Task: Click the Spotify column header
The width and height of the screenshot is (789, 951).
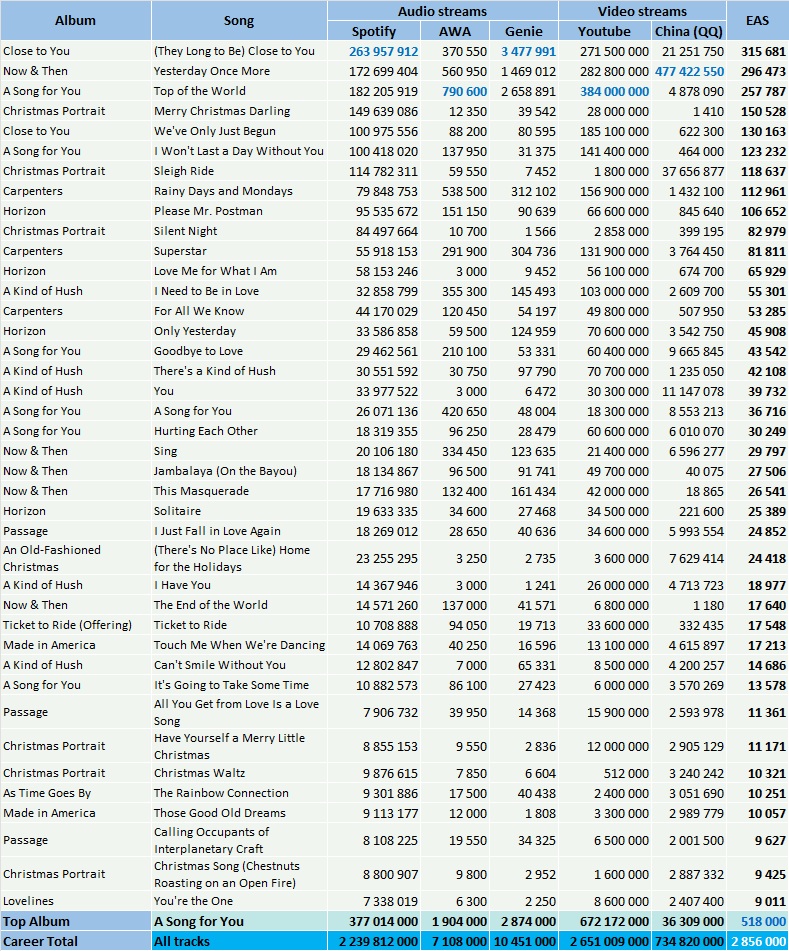Action: 374,31
